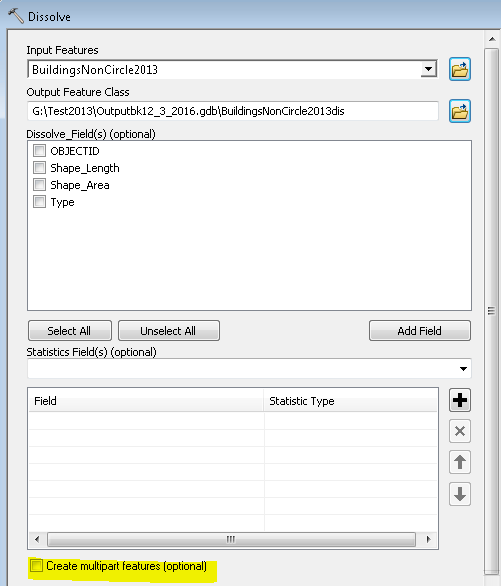501x586 pixels.
Task: Click the Statistics Field(s) (optional) label
Action: (x=92, y=352)
